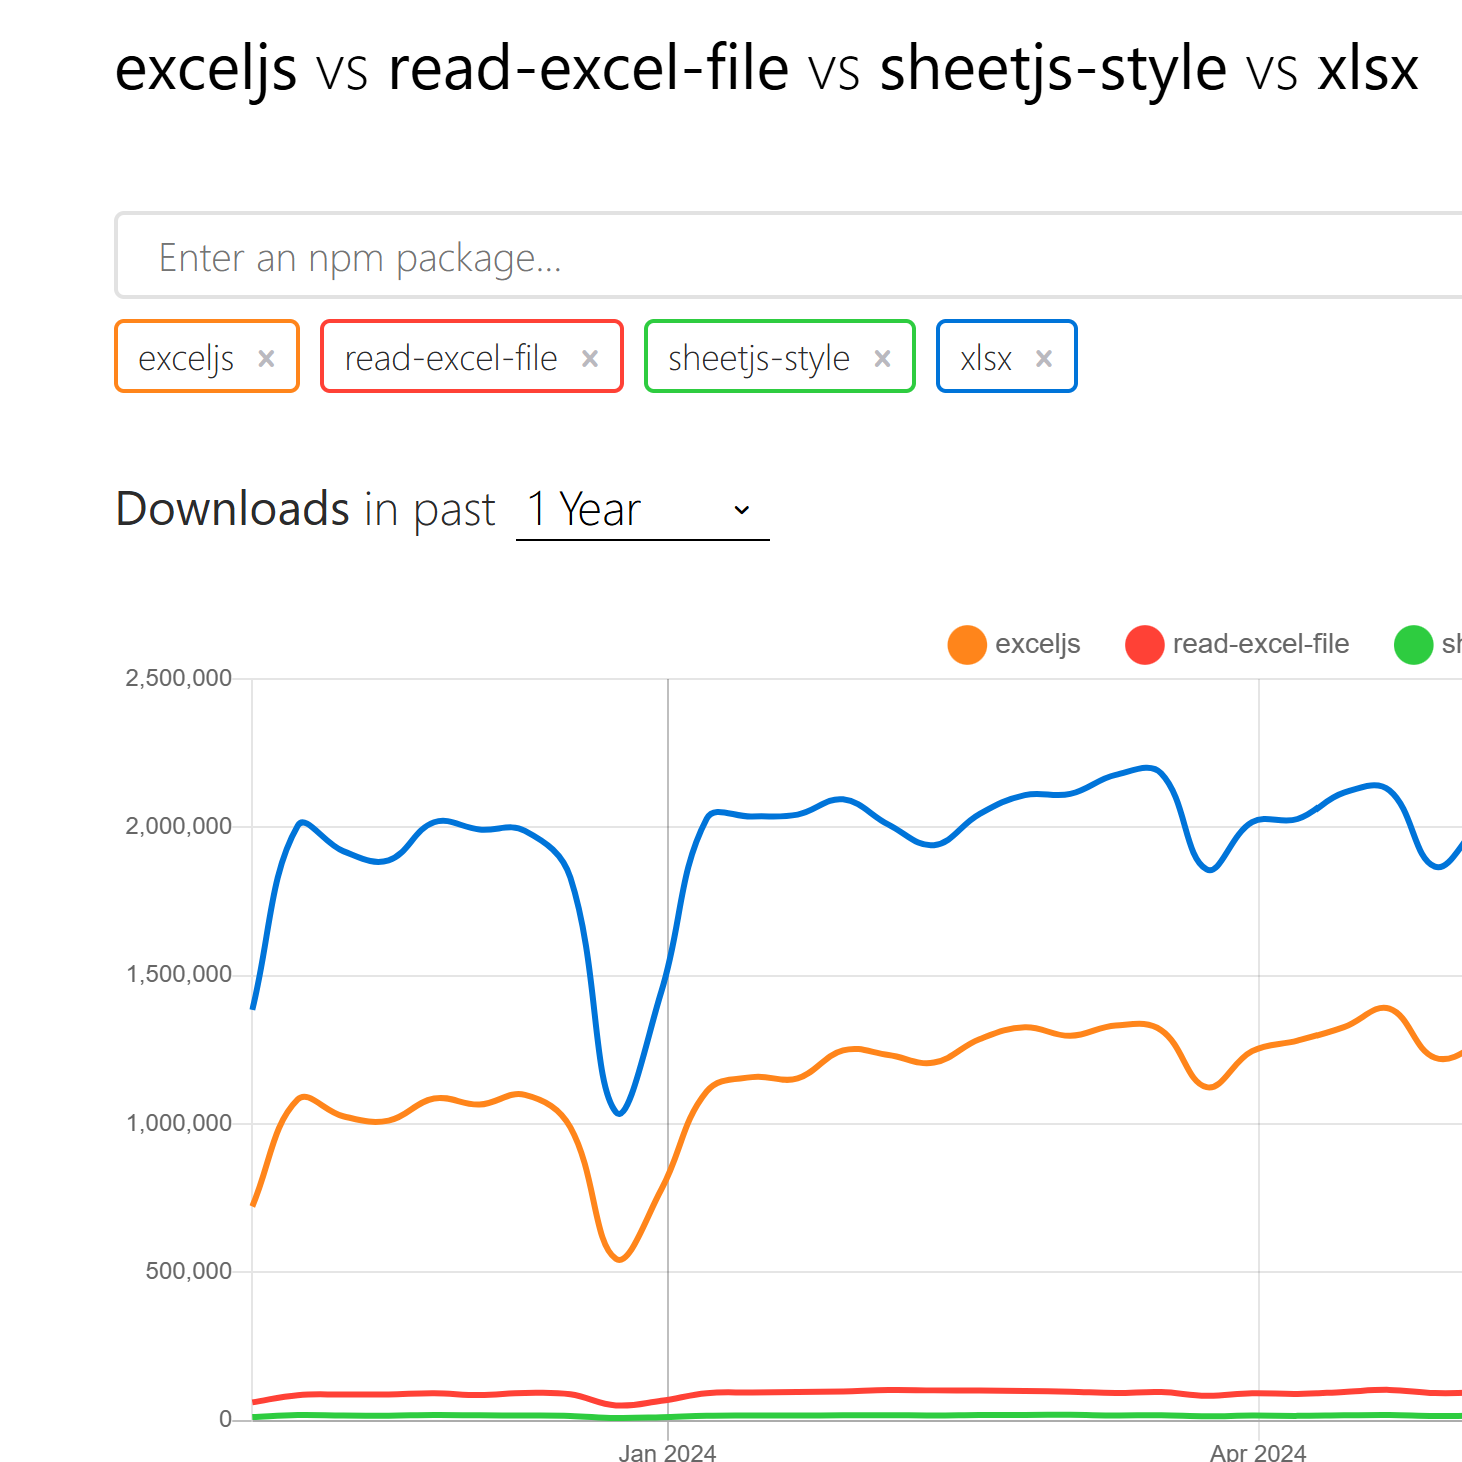Click the exceljs tag label

(186, 358)
